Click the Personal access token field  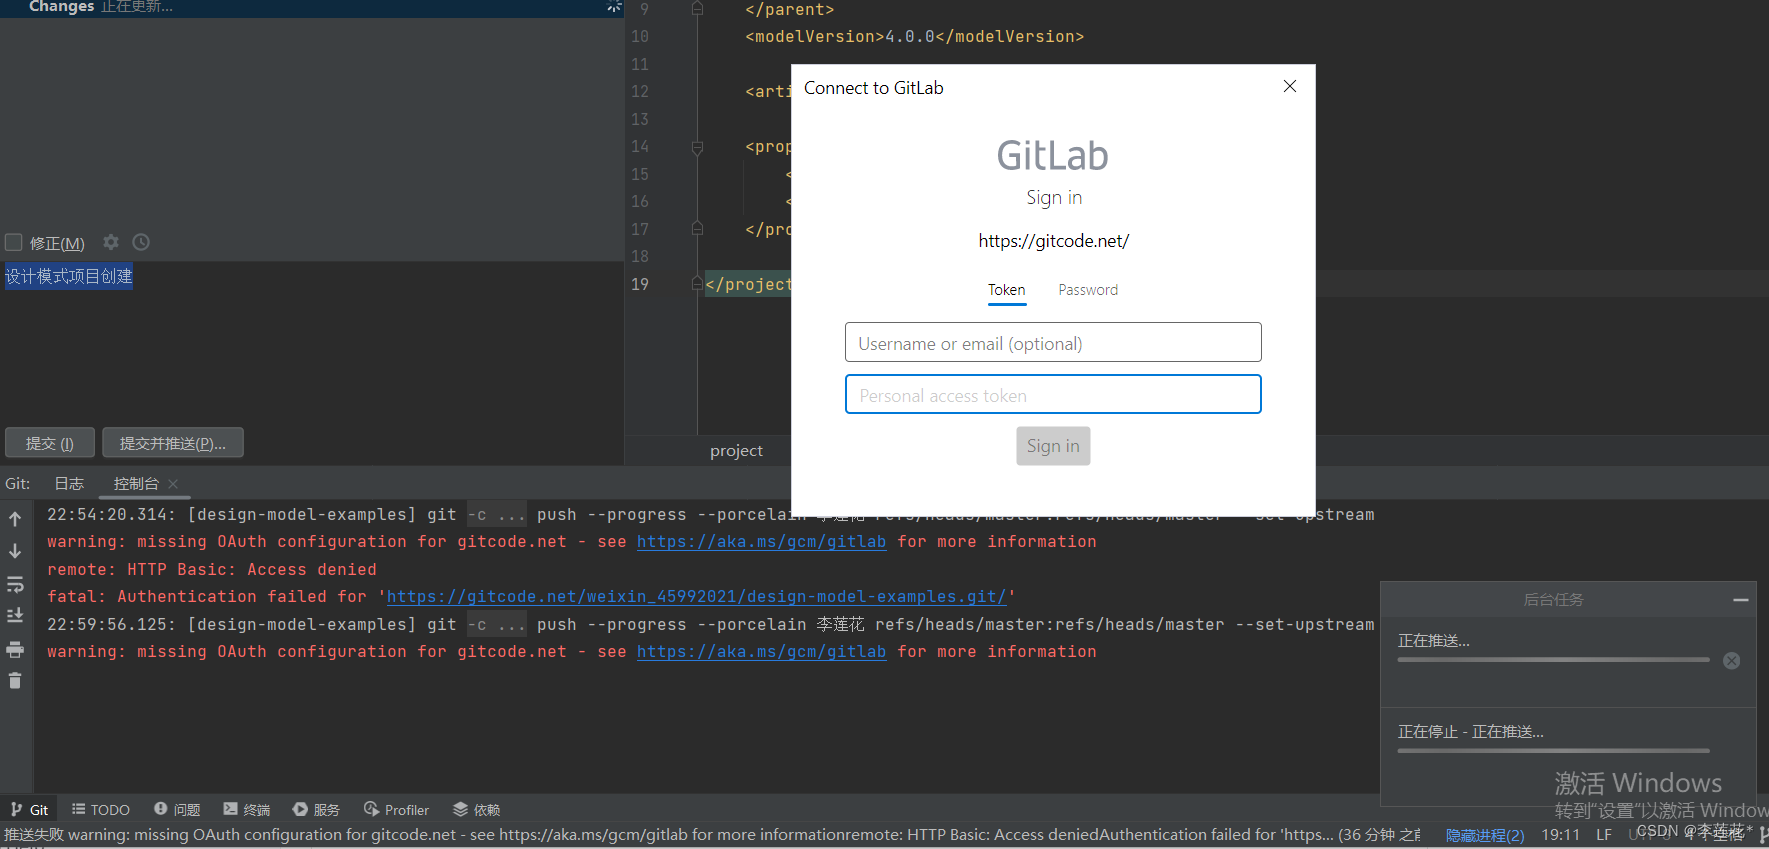coord(1053,394)
